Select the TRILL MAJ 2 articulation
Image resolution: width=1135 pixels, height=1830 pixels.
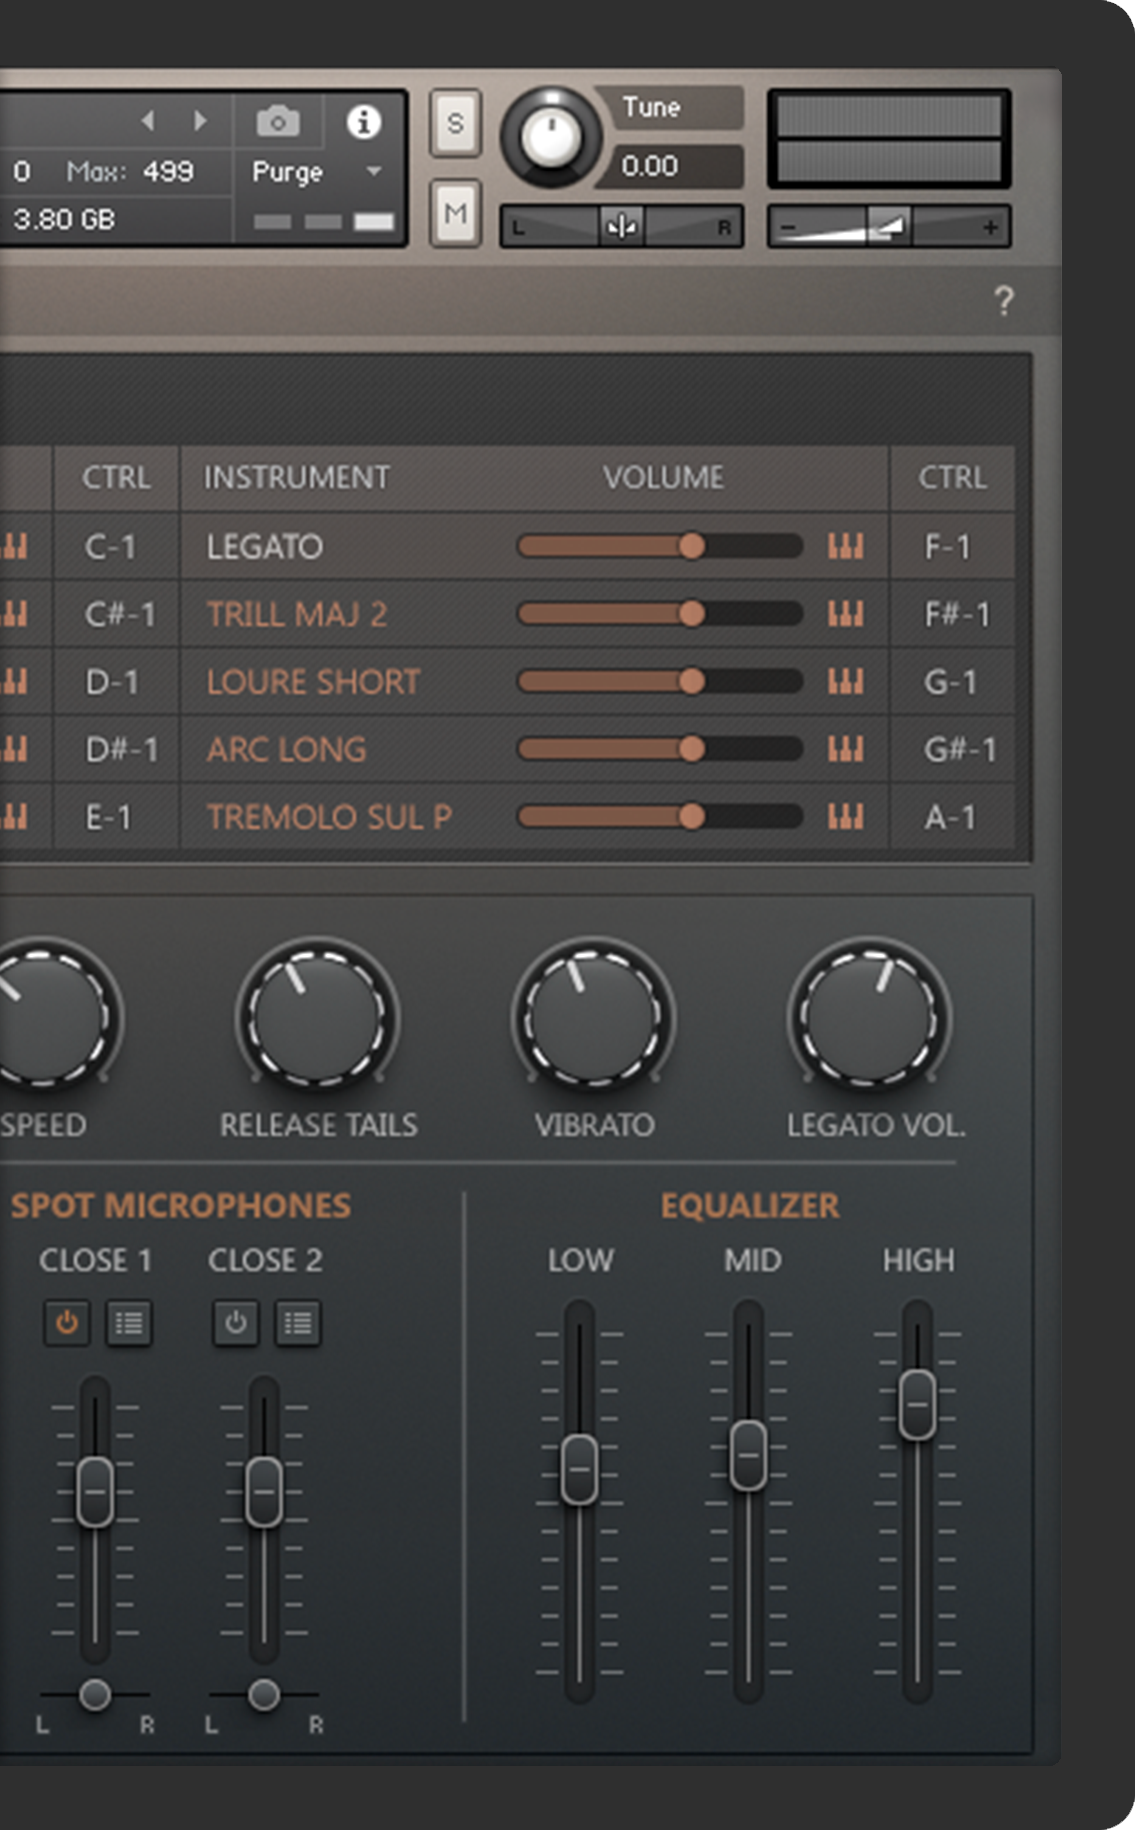click(297, 614)
